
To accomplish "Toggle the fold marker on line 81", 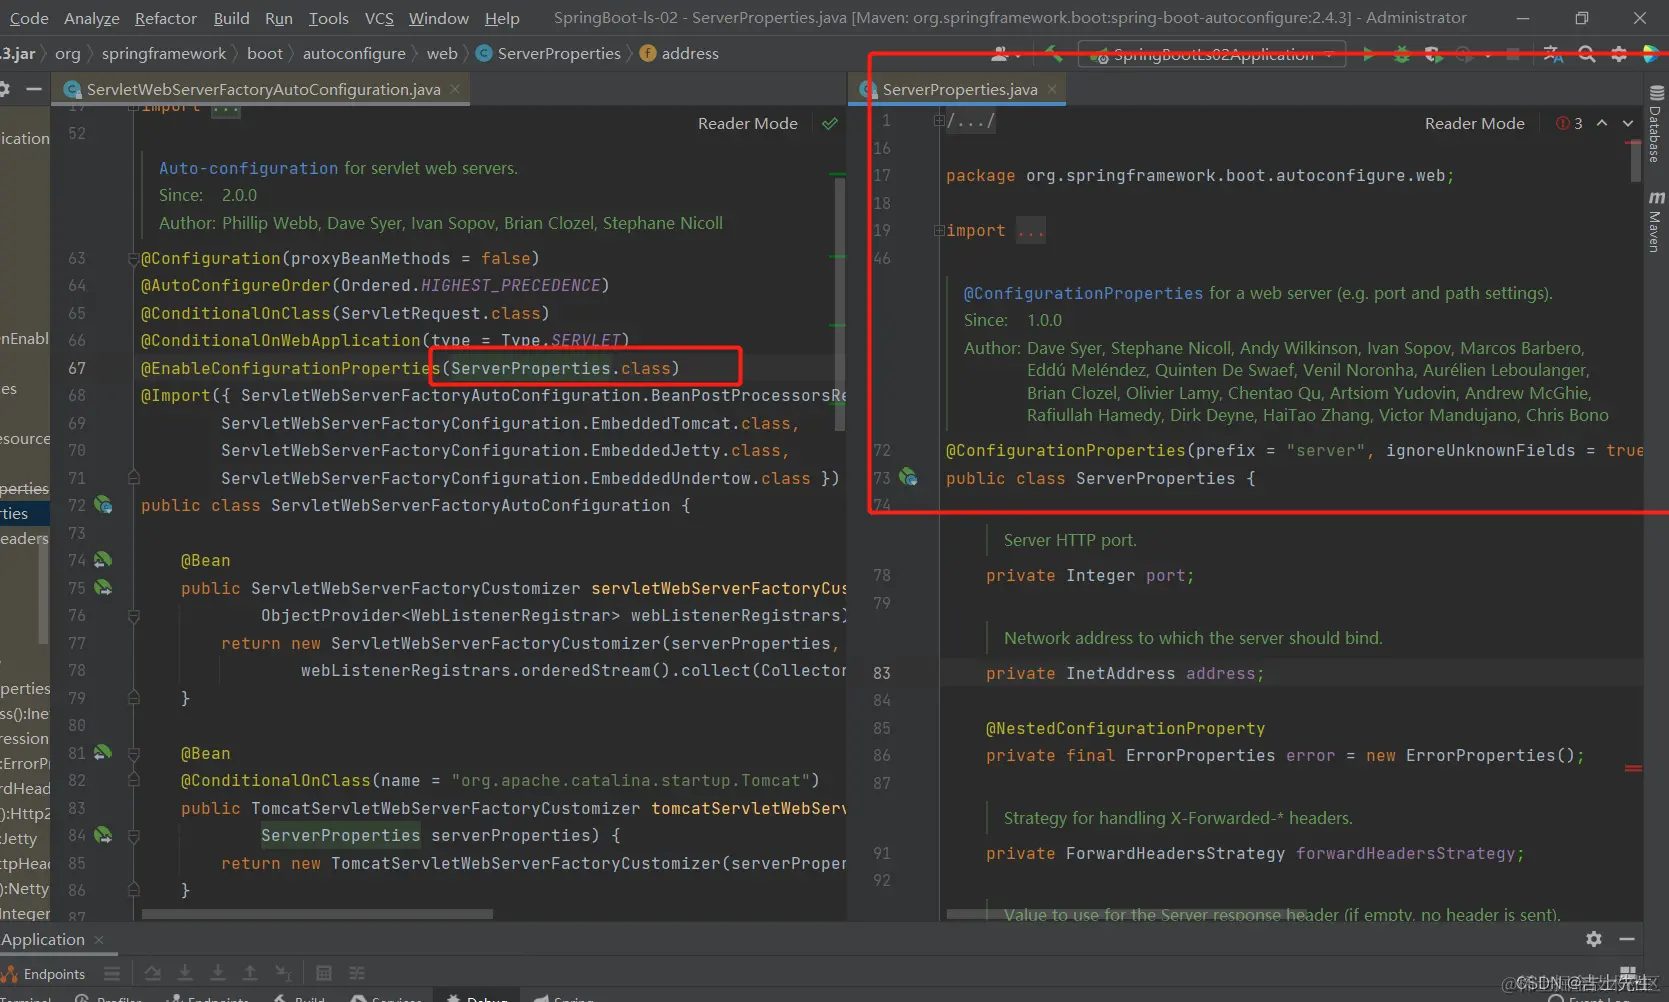I will tap(133, 753).
